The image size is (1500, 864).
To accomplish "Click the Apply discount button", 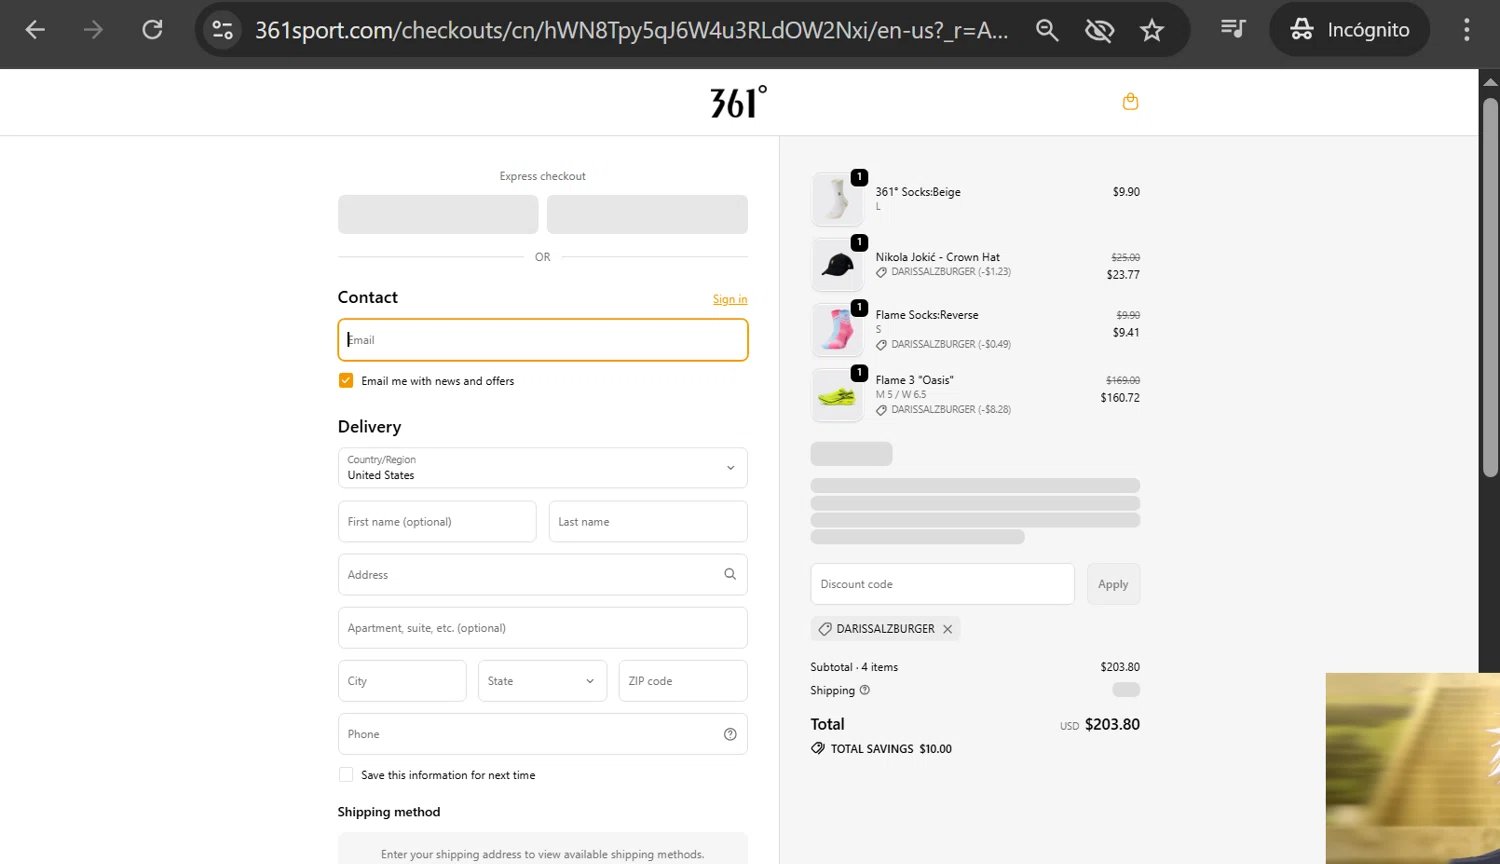I will tap(1113, 584).
